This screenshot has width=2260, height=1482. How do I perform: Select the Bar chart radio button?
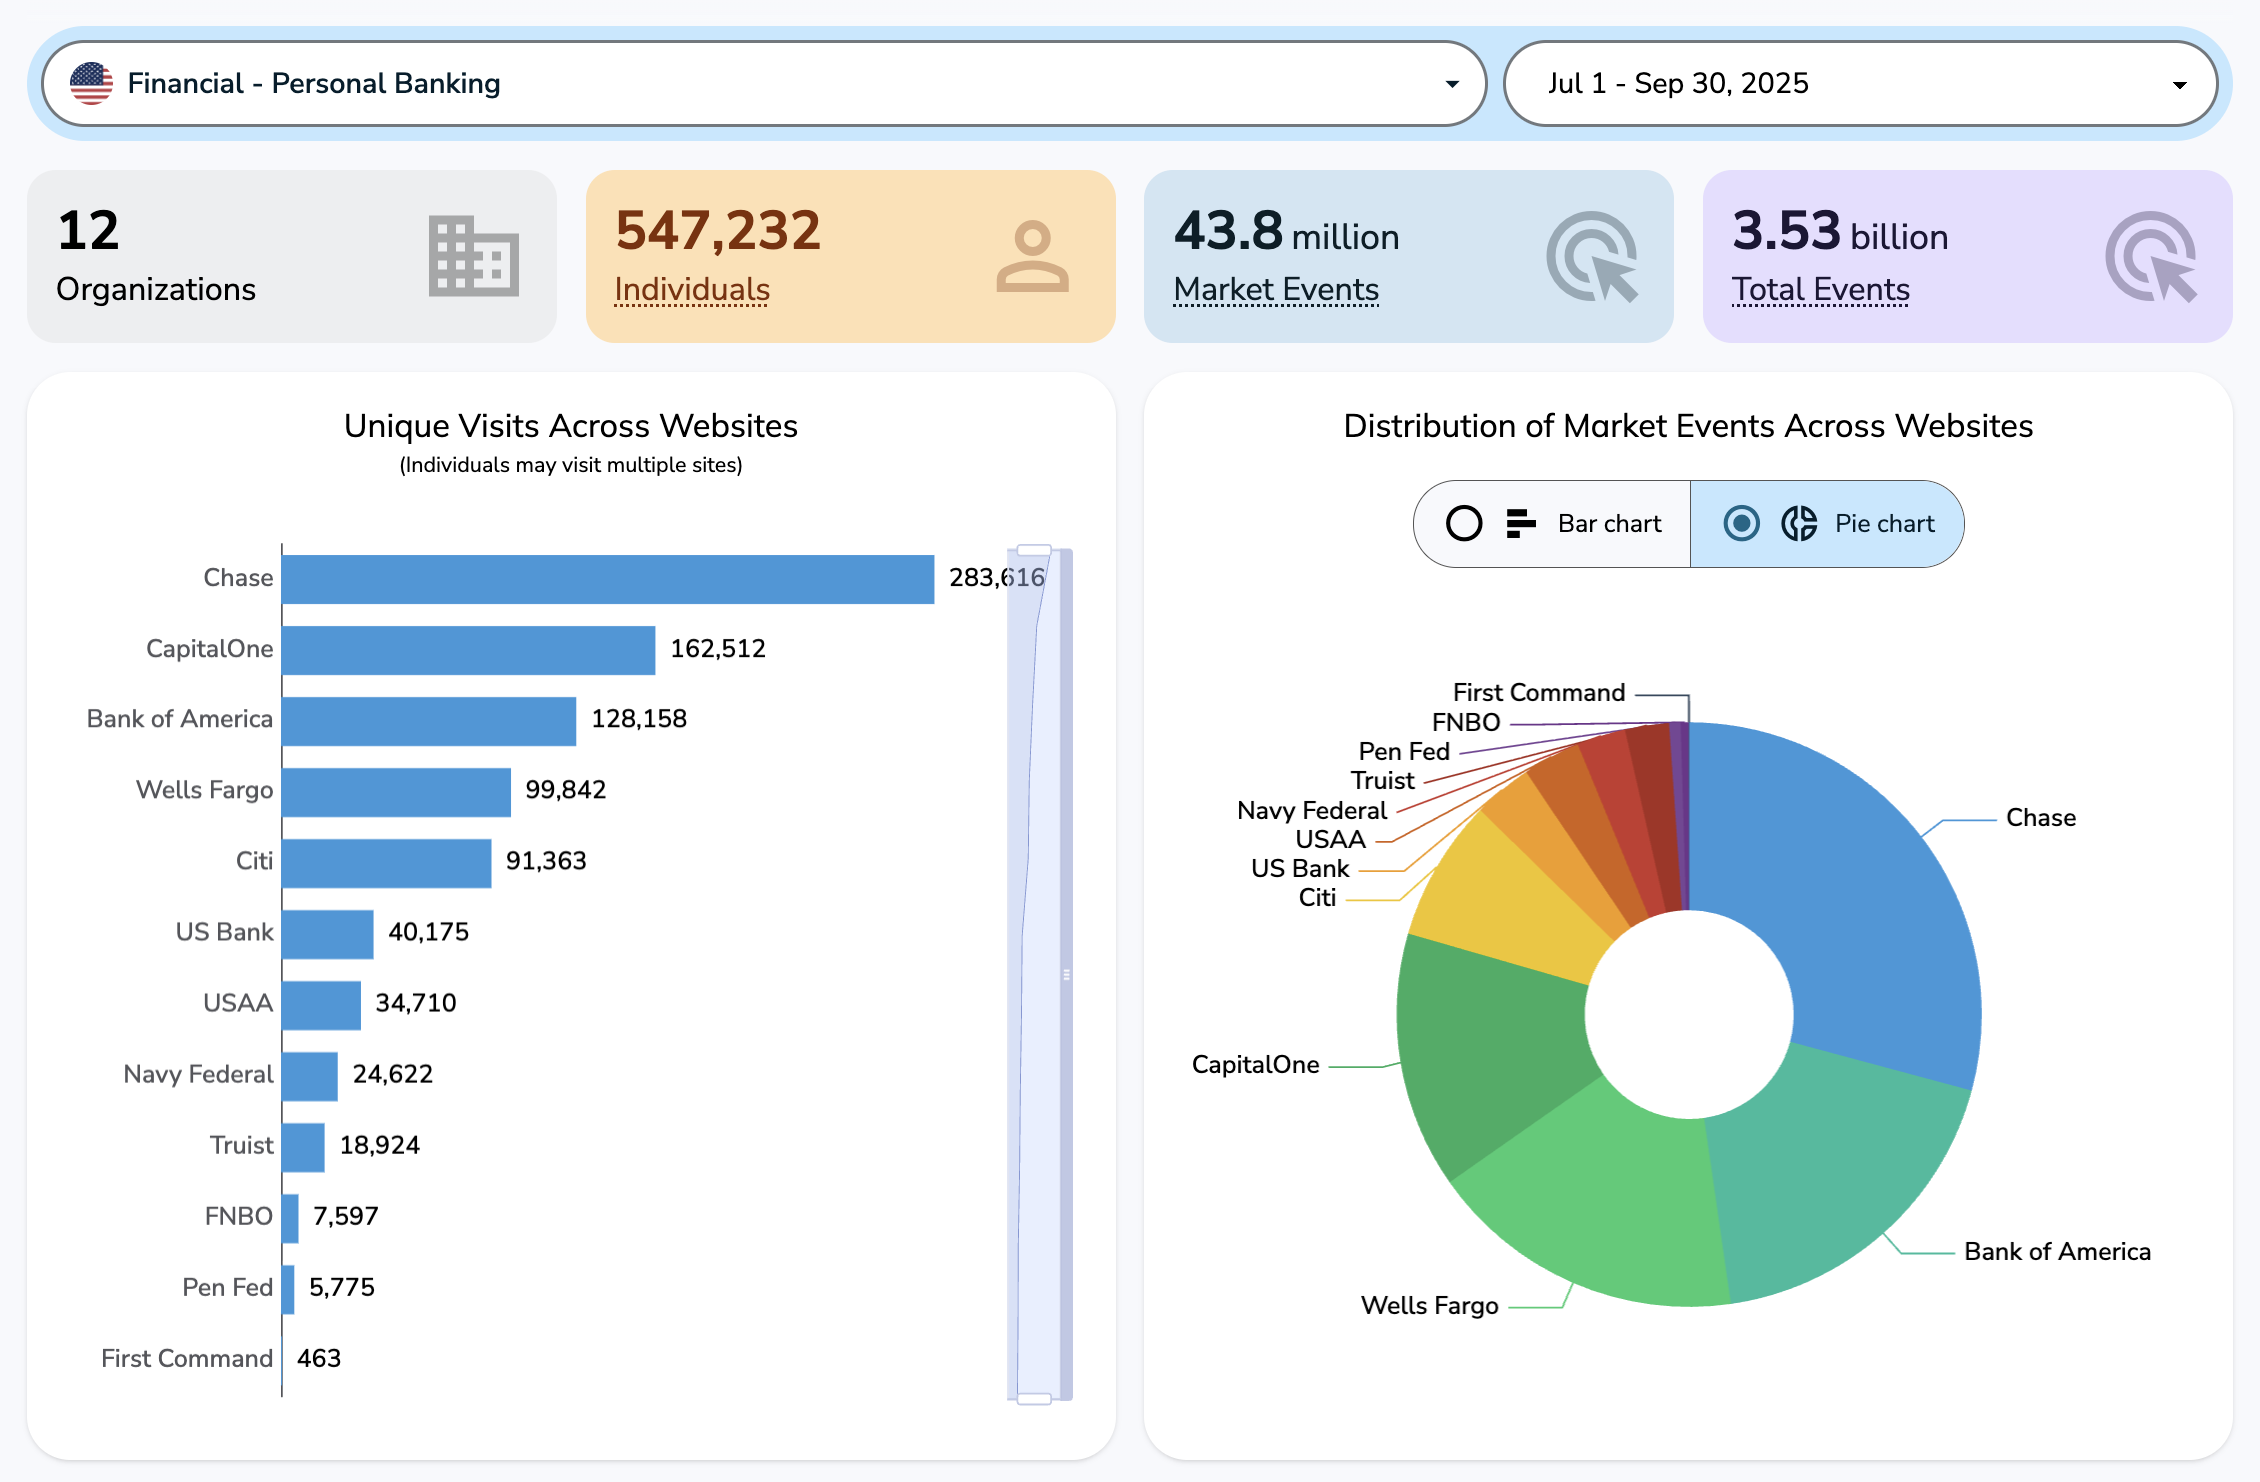click(1464, 523)
